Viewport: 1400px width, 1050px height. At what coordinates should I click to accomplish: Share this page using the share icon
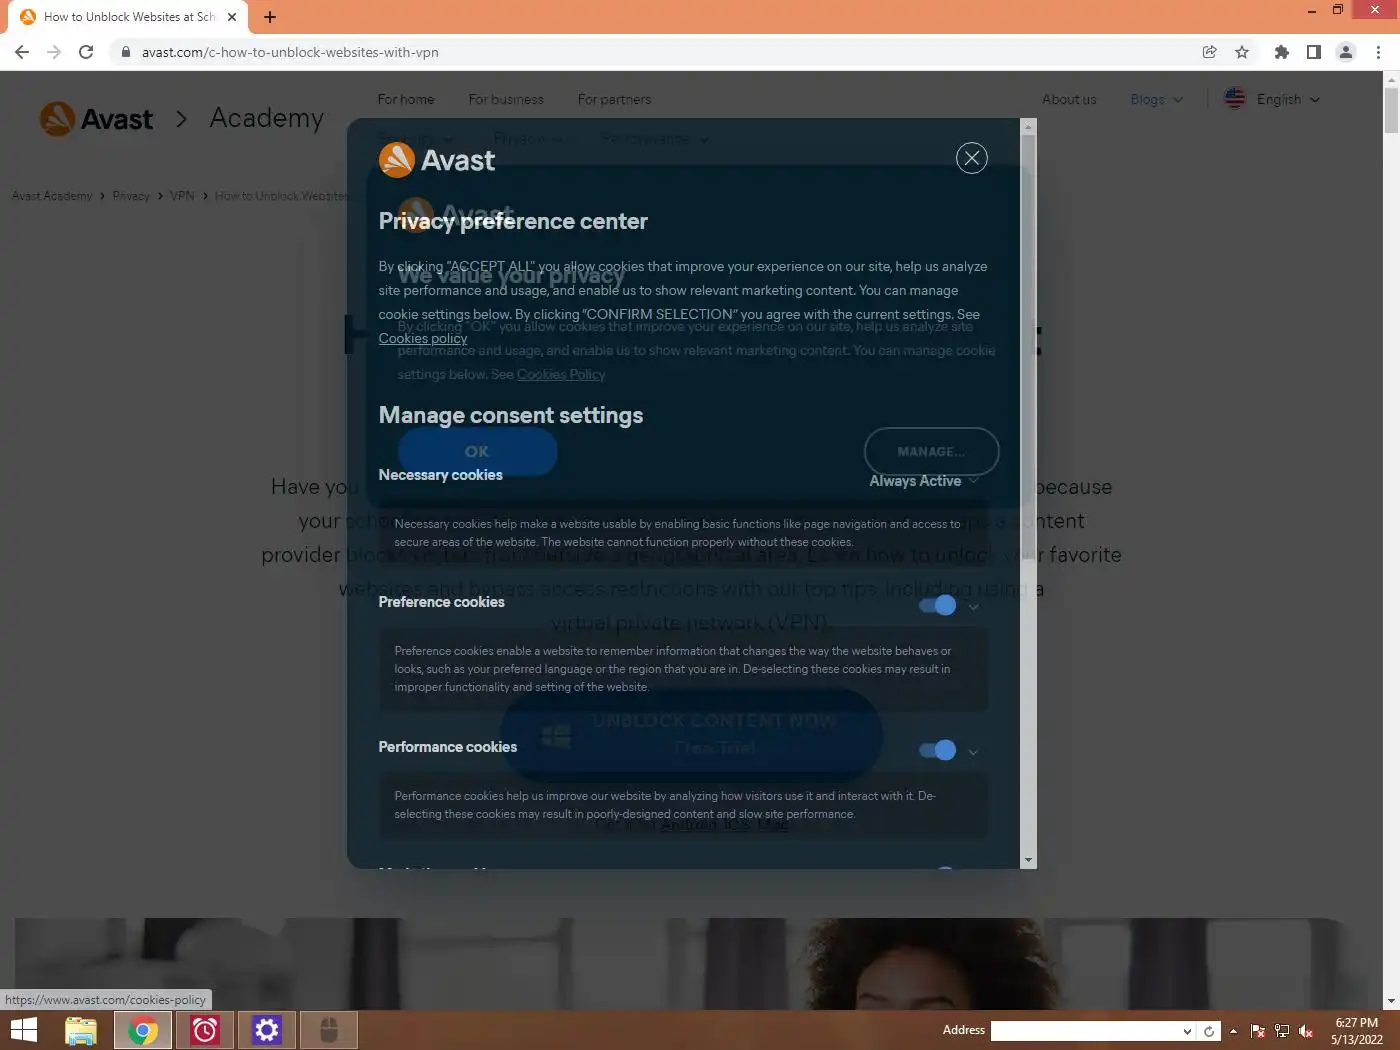pos(1209,52)
